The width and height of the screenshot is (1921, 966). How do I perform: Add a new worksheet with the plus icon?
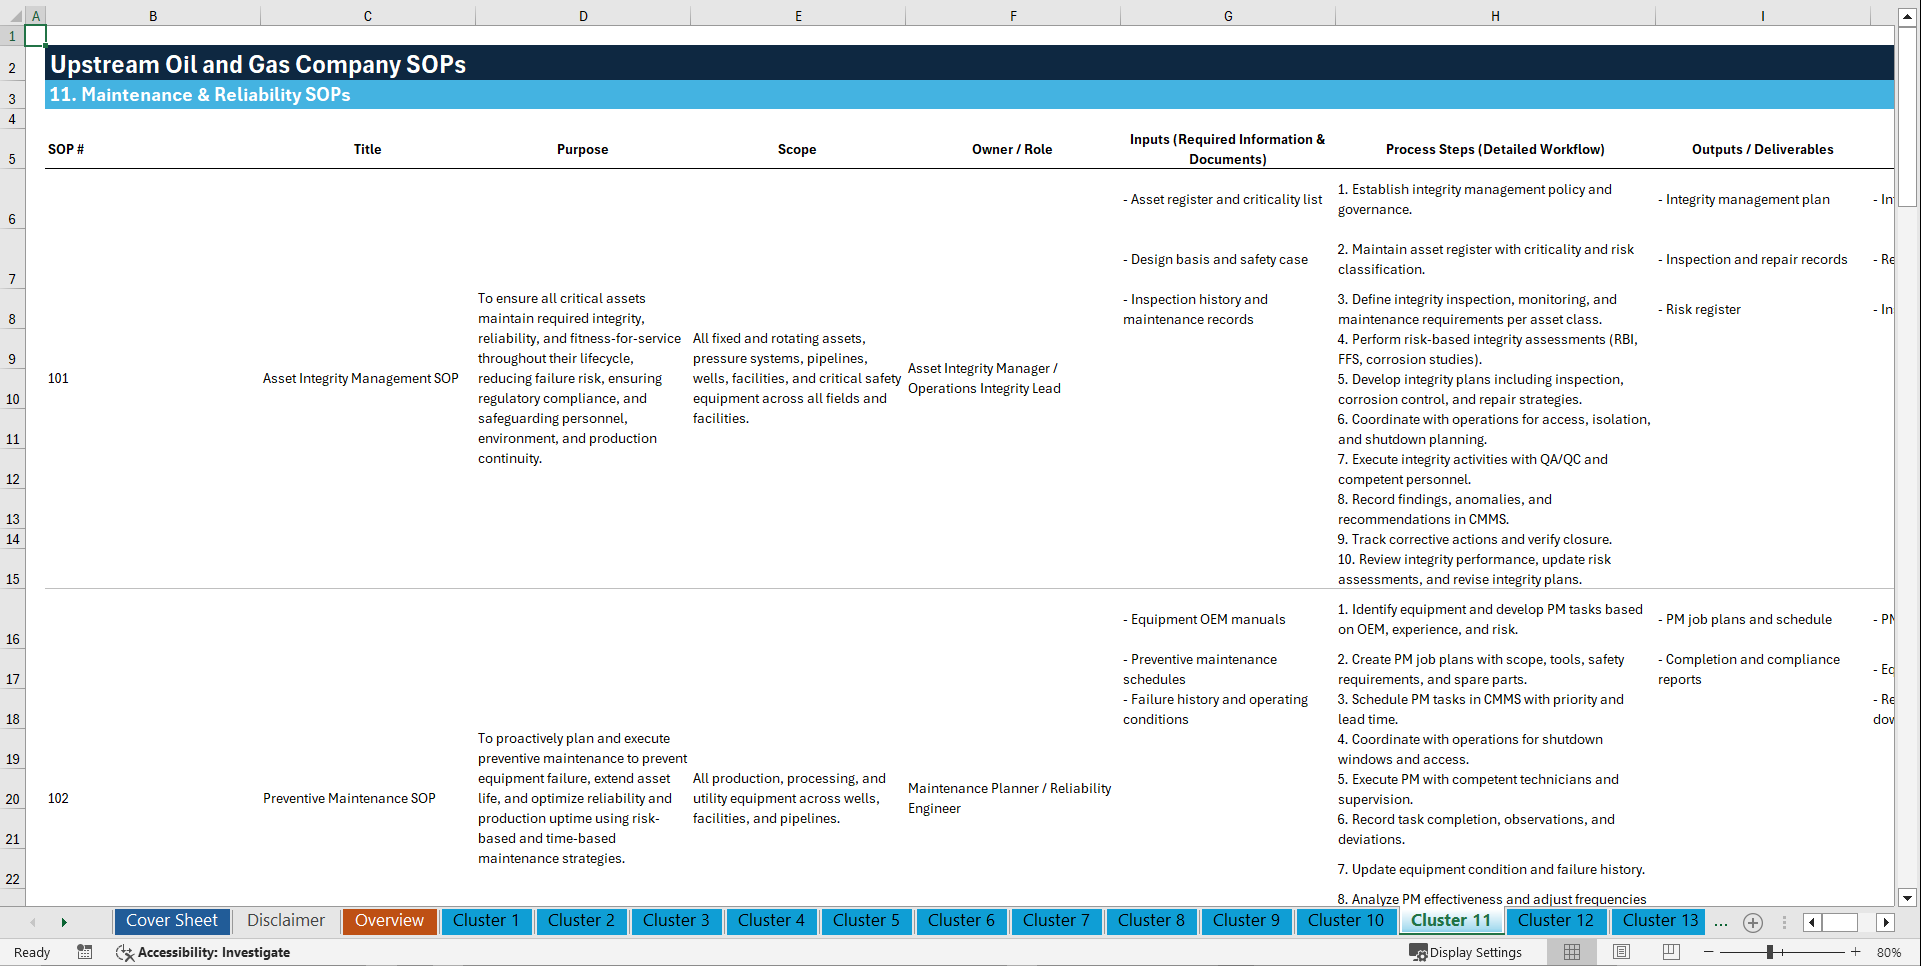pyautogui.click(x=1752, y=922)
